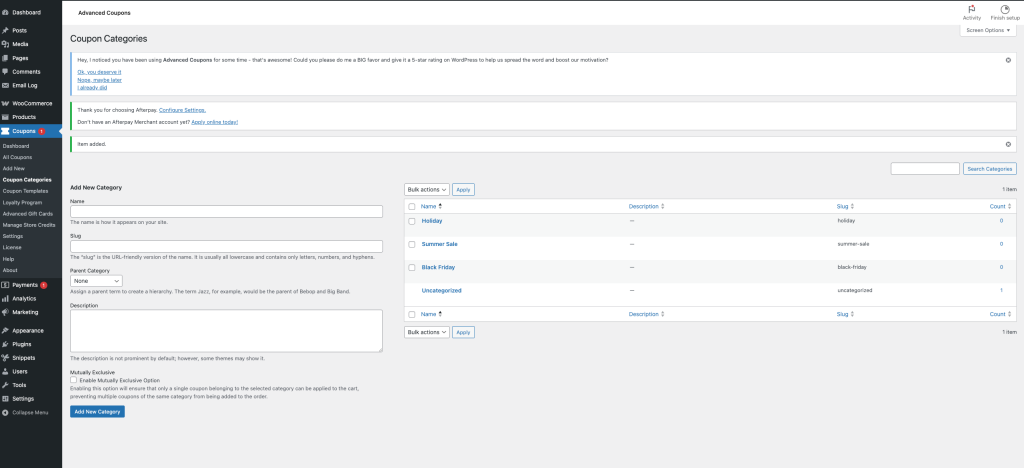Dismiss the 'Item added' notice
The height and width of the screenshot is (468, 1024).
pyautogui.click(x=1008, y=144)
